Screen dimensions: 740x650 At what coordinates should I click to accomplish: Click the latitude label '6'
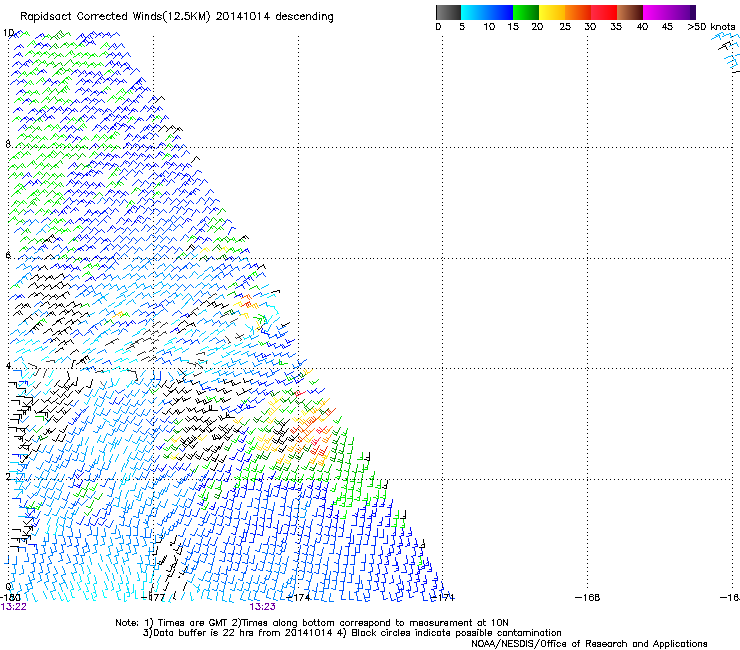8,255
